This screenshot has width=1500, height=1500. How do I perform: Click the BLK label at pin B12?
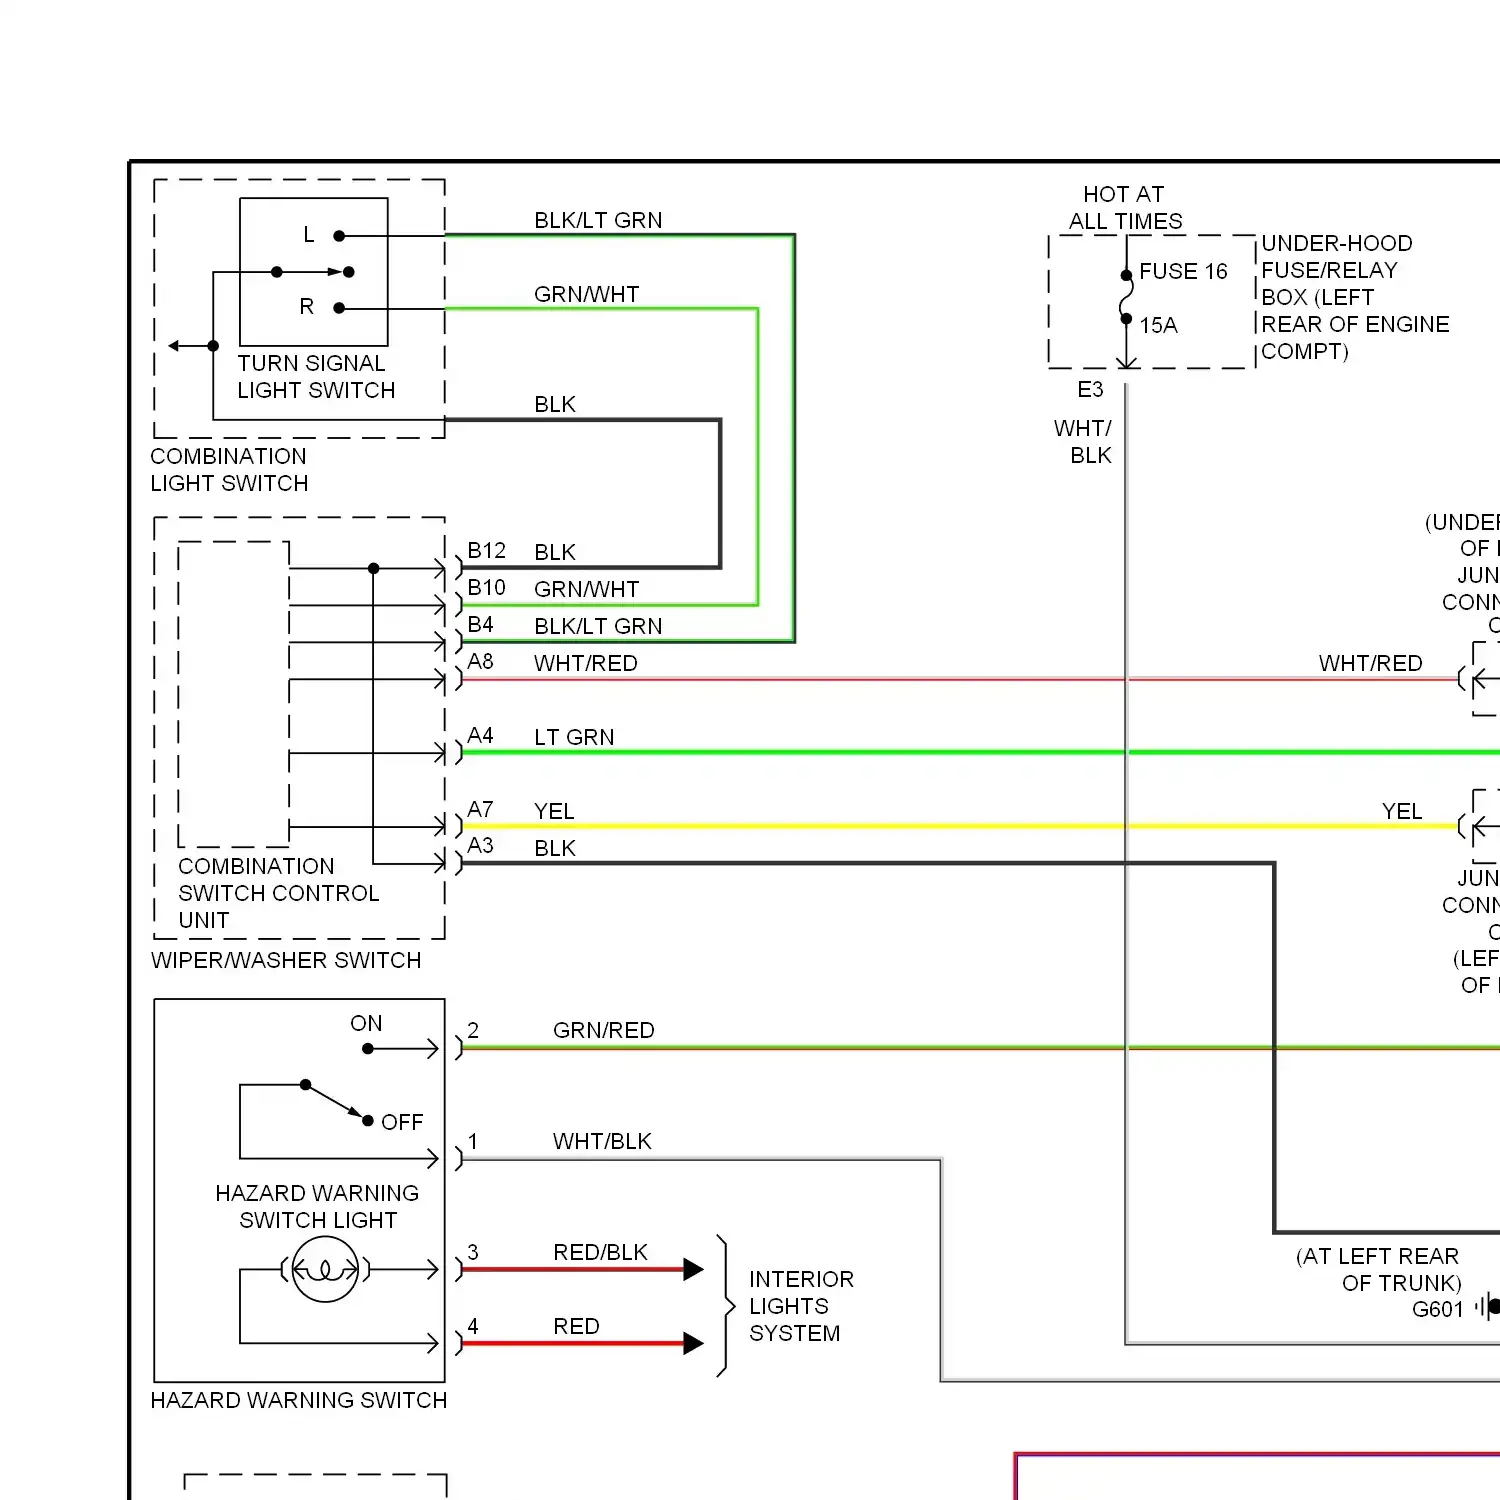click(x=555, y=552)
